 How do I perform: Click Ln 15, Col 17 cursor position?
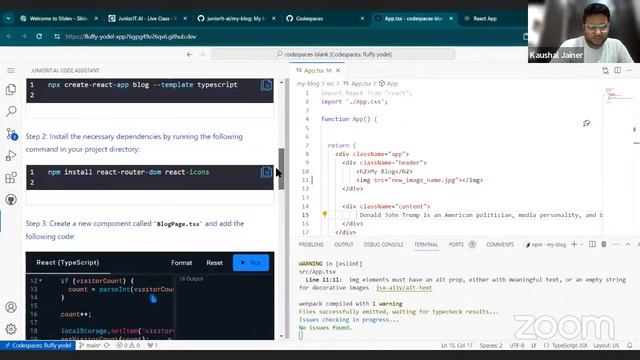pos(456,345)
